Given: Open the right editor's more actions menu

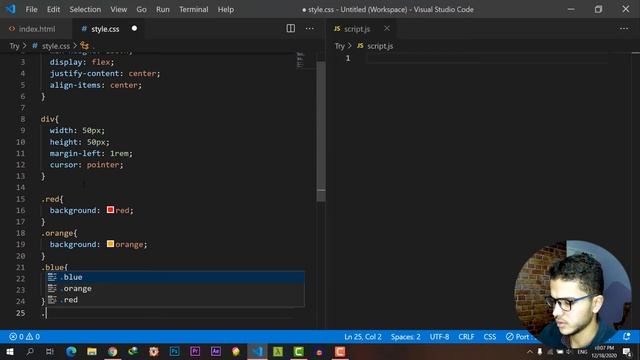Looking at the screenshot, I should (624, 28).
